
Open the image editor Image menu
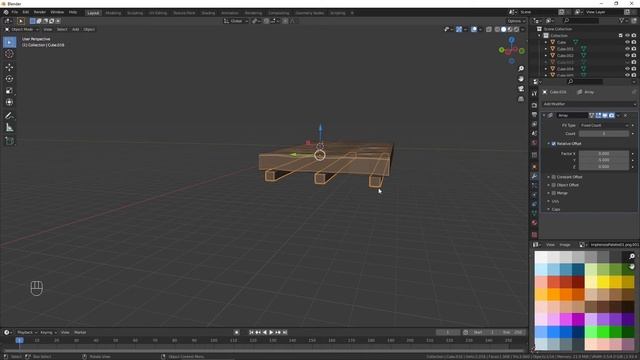click(565, 245)
